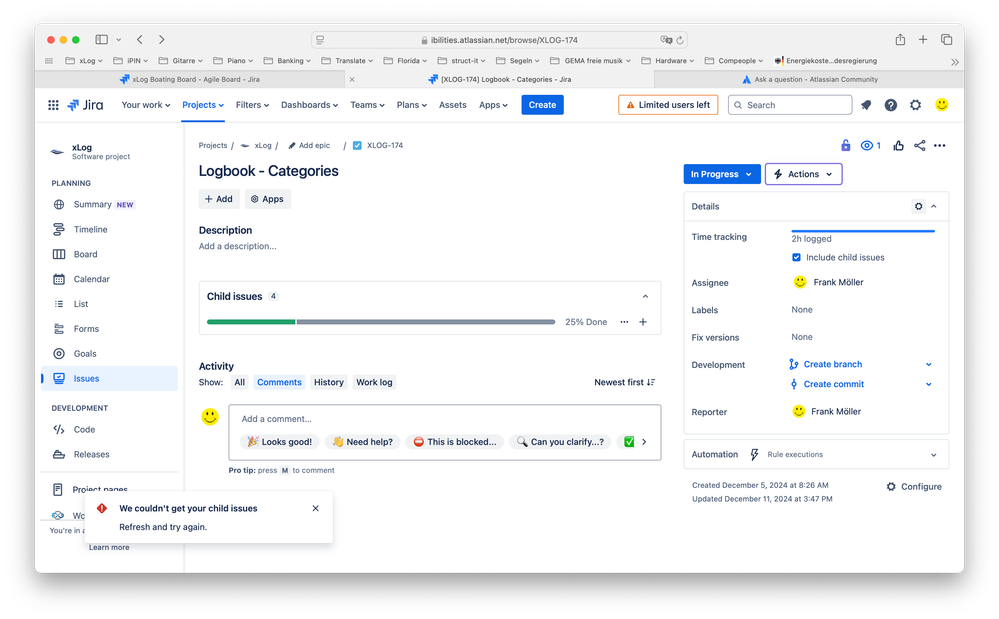
Task: Show History activity tab
Action: (329, 382)
